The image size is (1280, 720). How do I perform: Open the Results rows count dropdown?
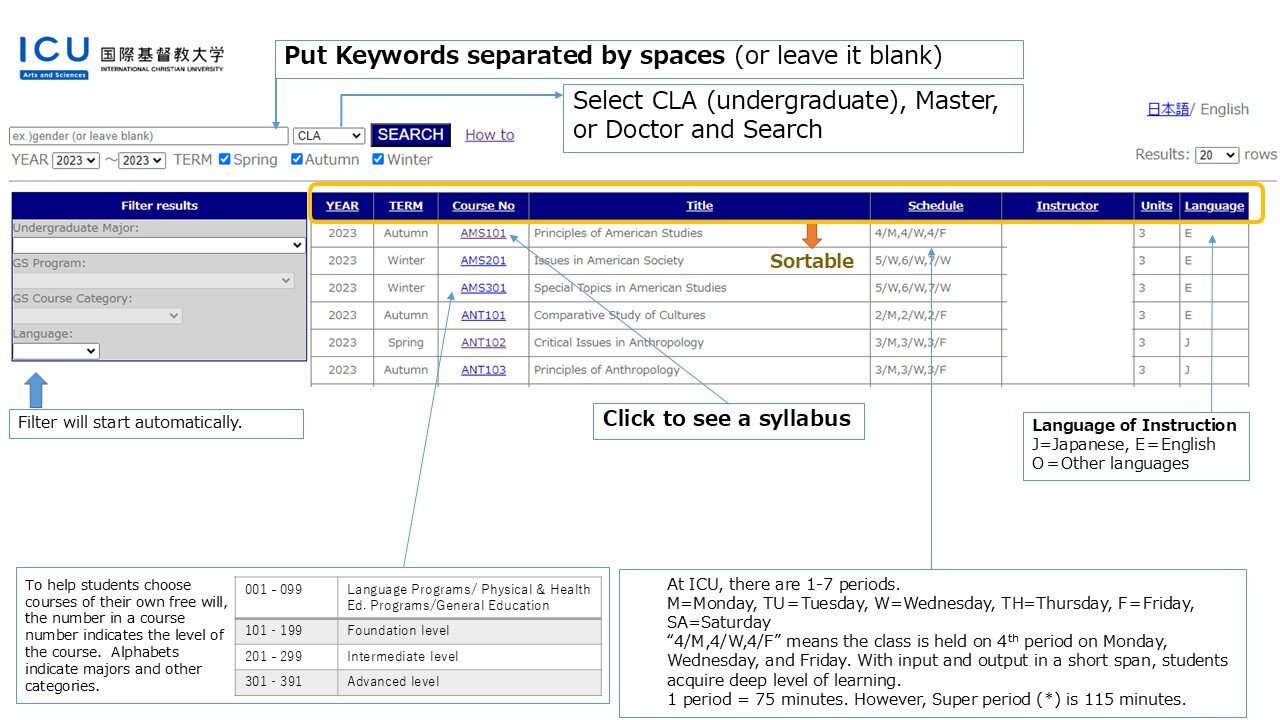1217,155
